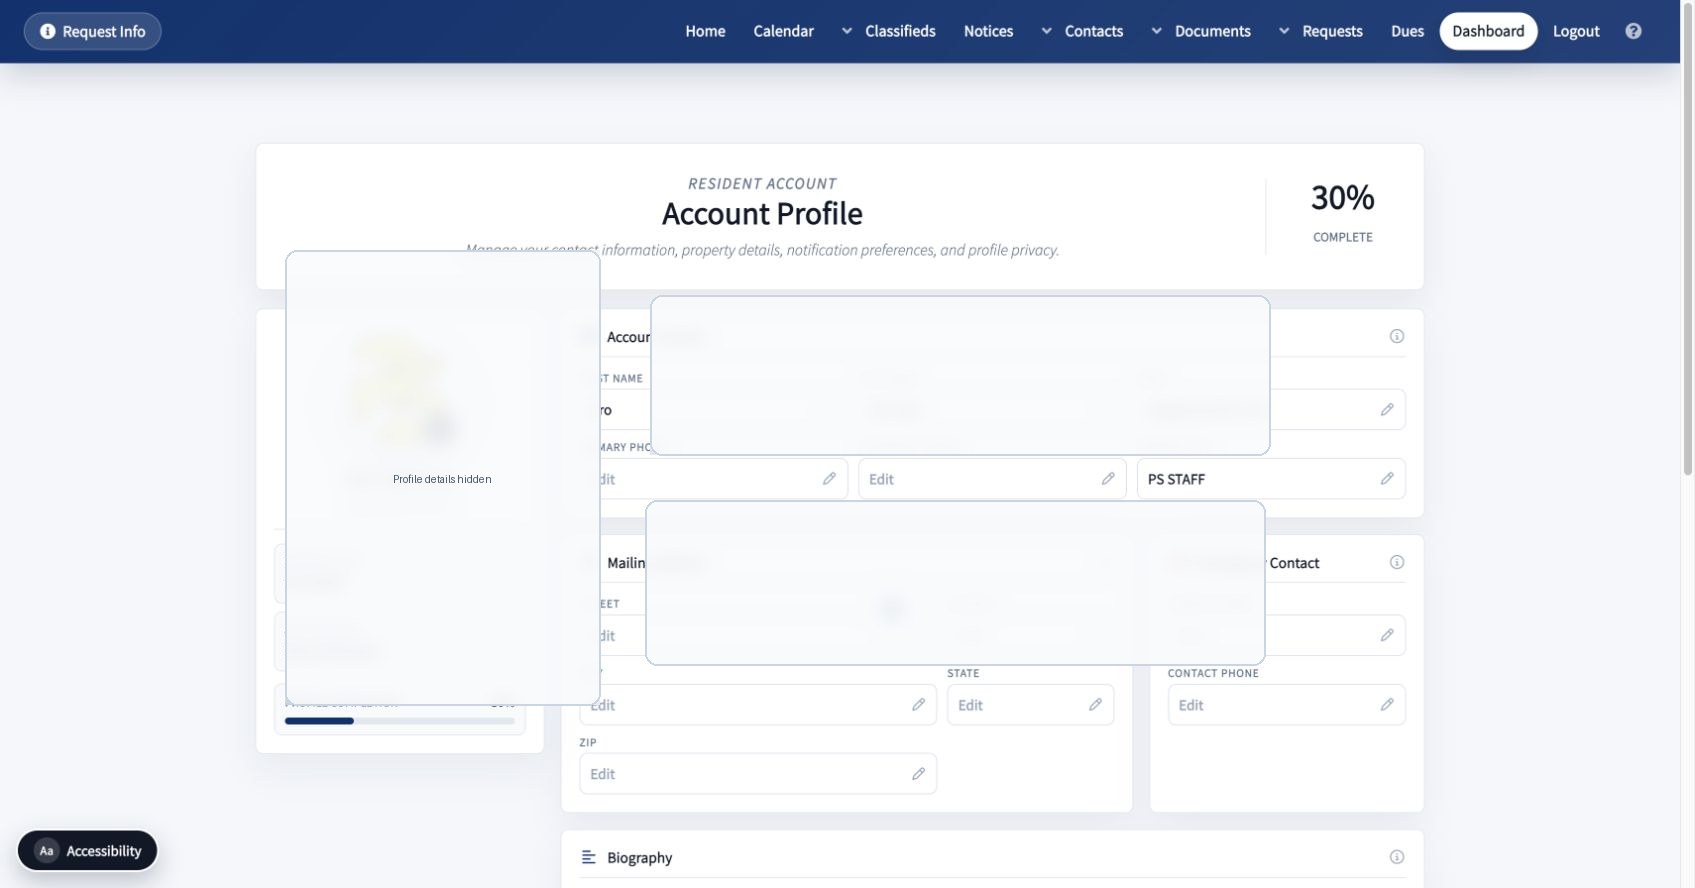
Task: Click pencil icon in field left of State
Action: (x=918, y=705)
